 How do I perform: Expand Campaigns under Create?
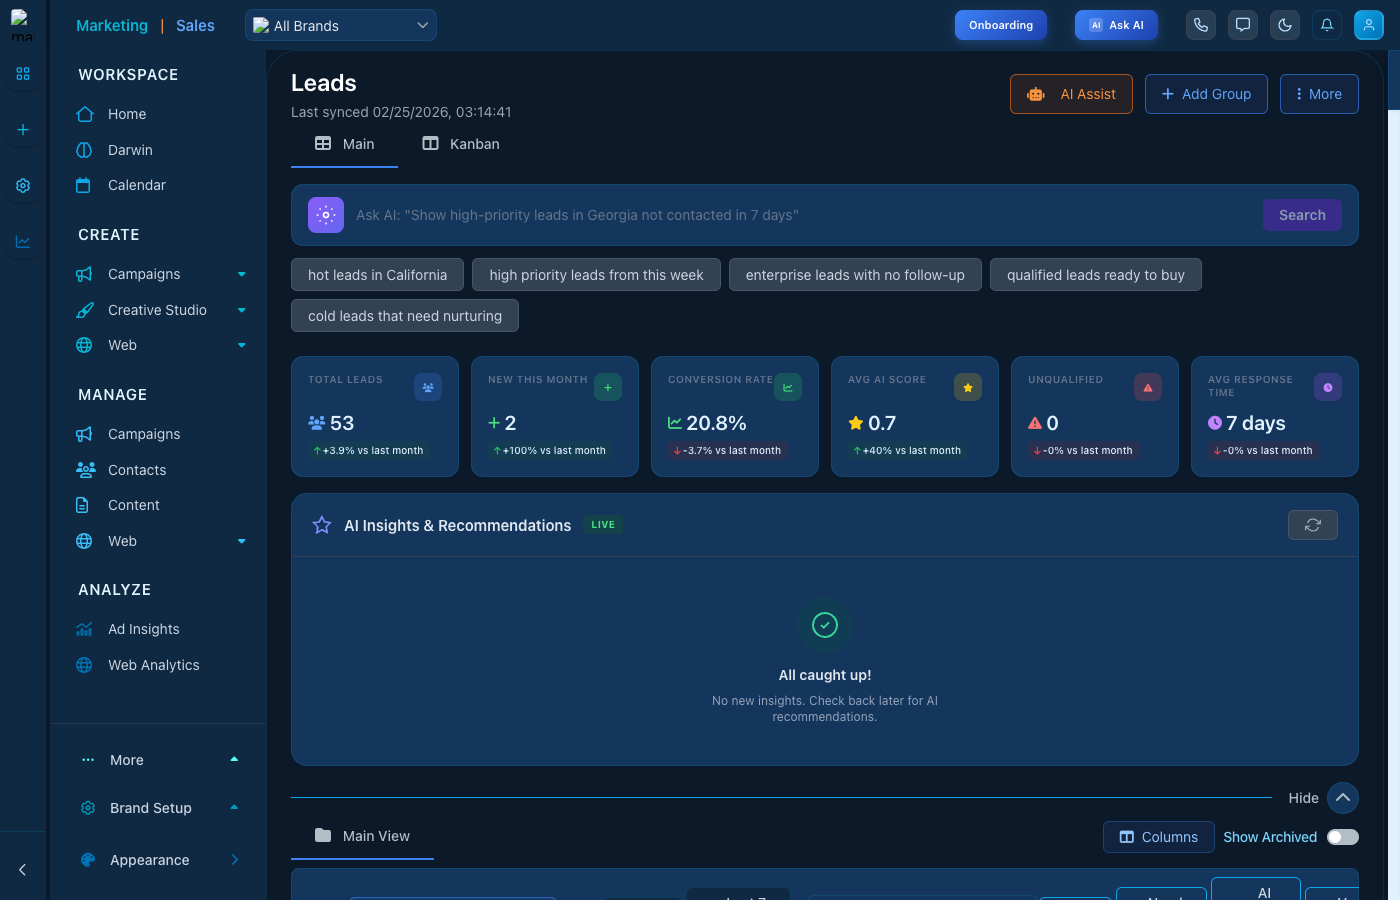(x=242, y=274)
